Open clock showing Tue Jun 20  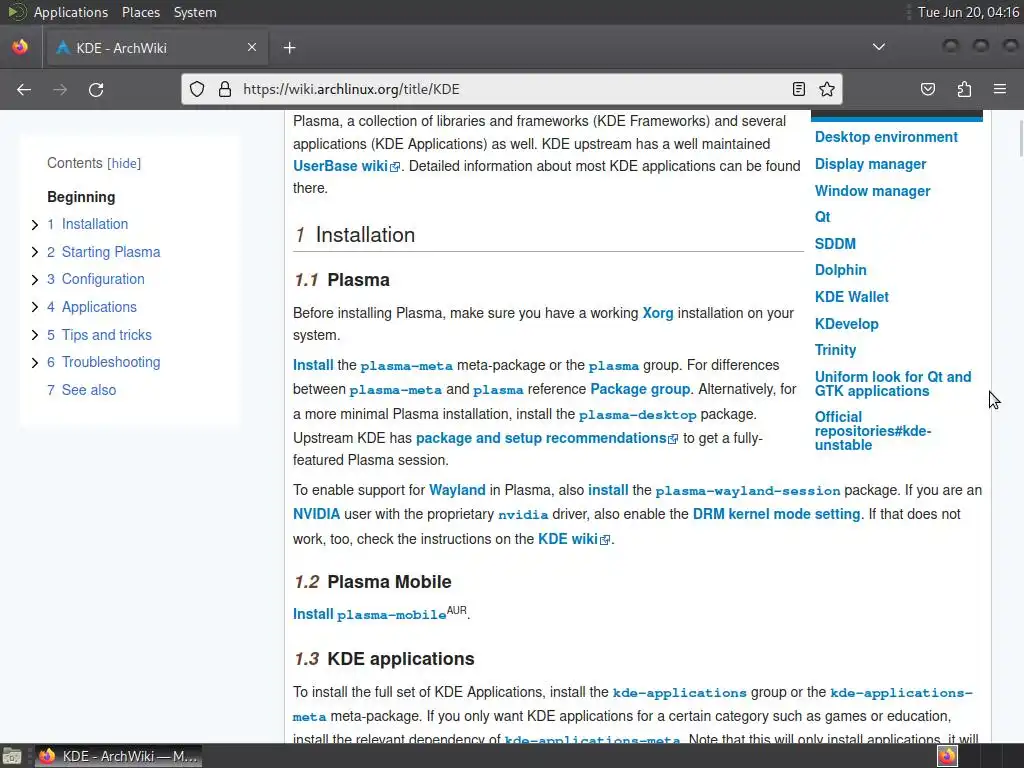click(x=968, y=12)
